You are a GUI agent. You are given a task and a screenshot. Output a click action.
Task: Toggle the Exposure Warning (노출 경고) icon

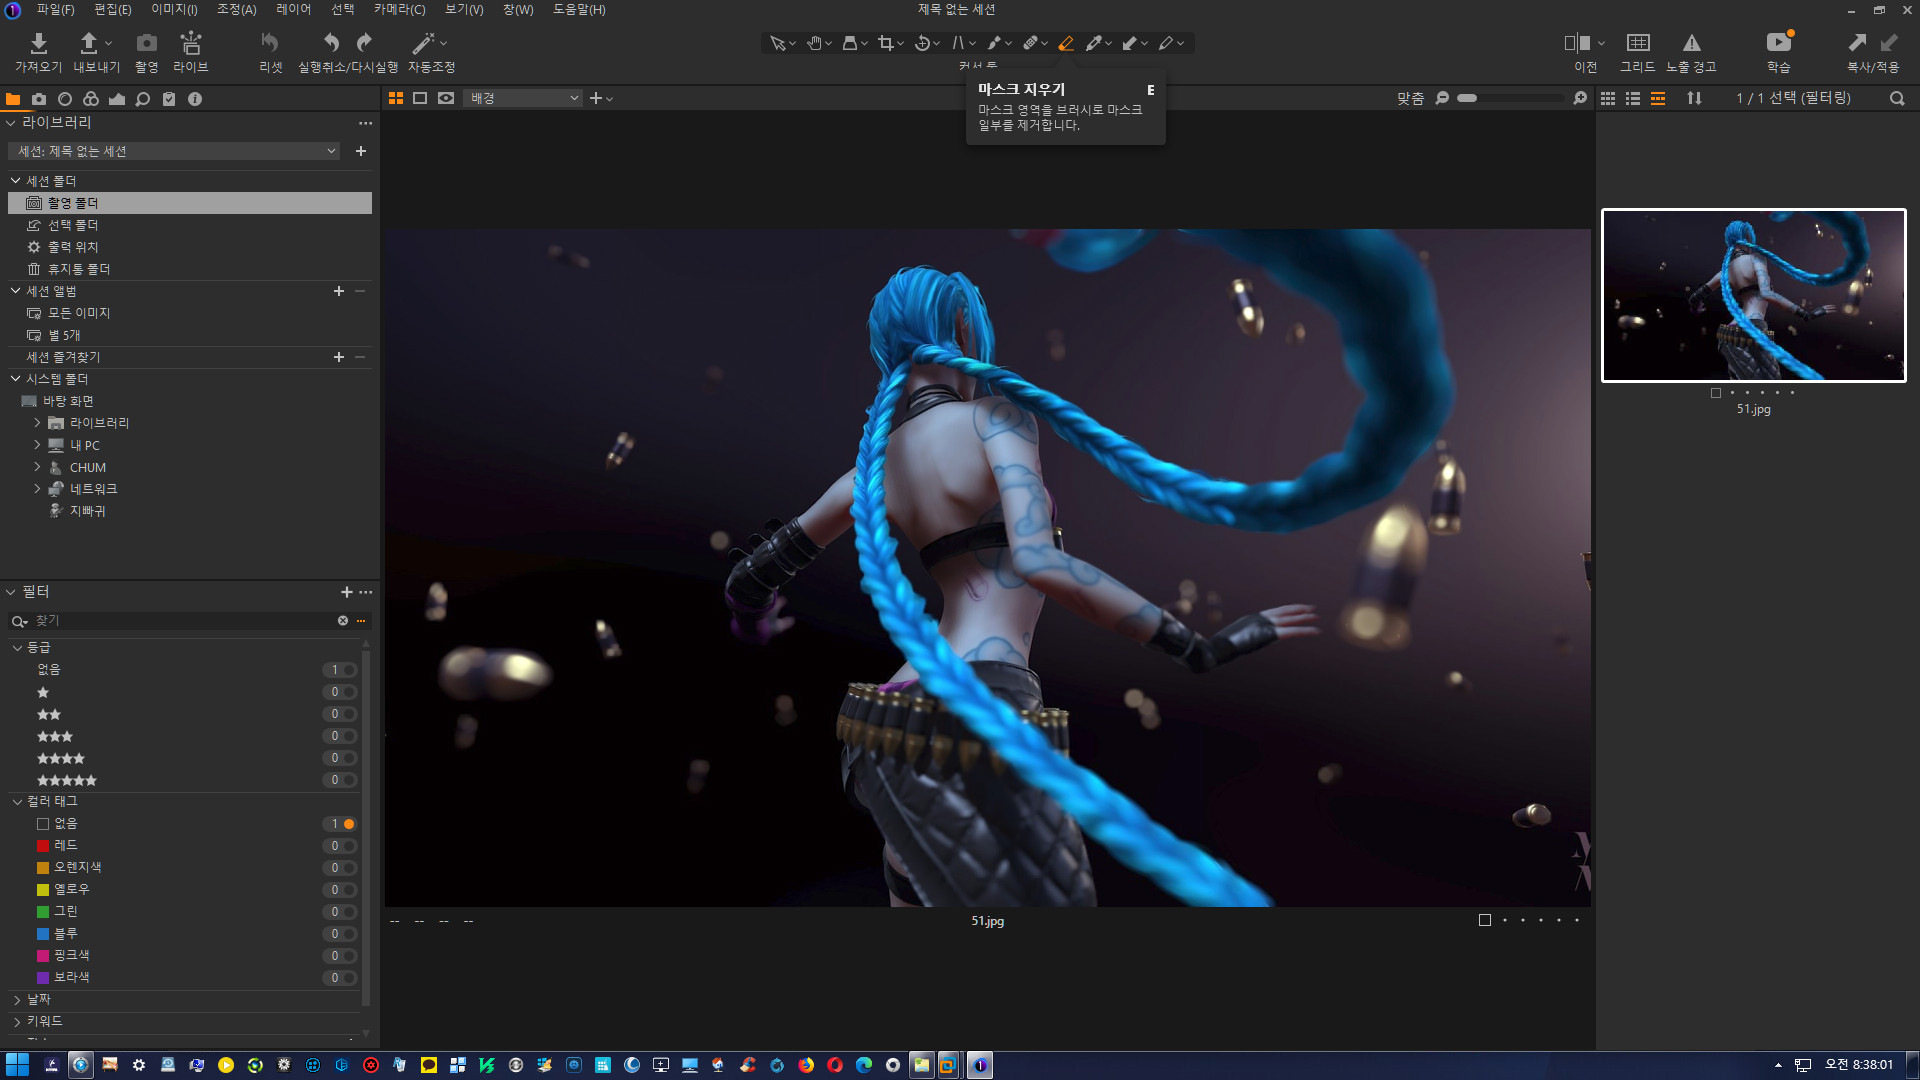click(x=1691, y=43)
